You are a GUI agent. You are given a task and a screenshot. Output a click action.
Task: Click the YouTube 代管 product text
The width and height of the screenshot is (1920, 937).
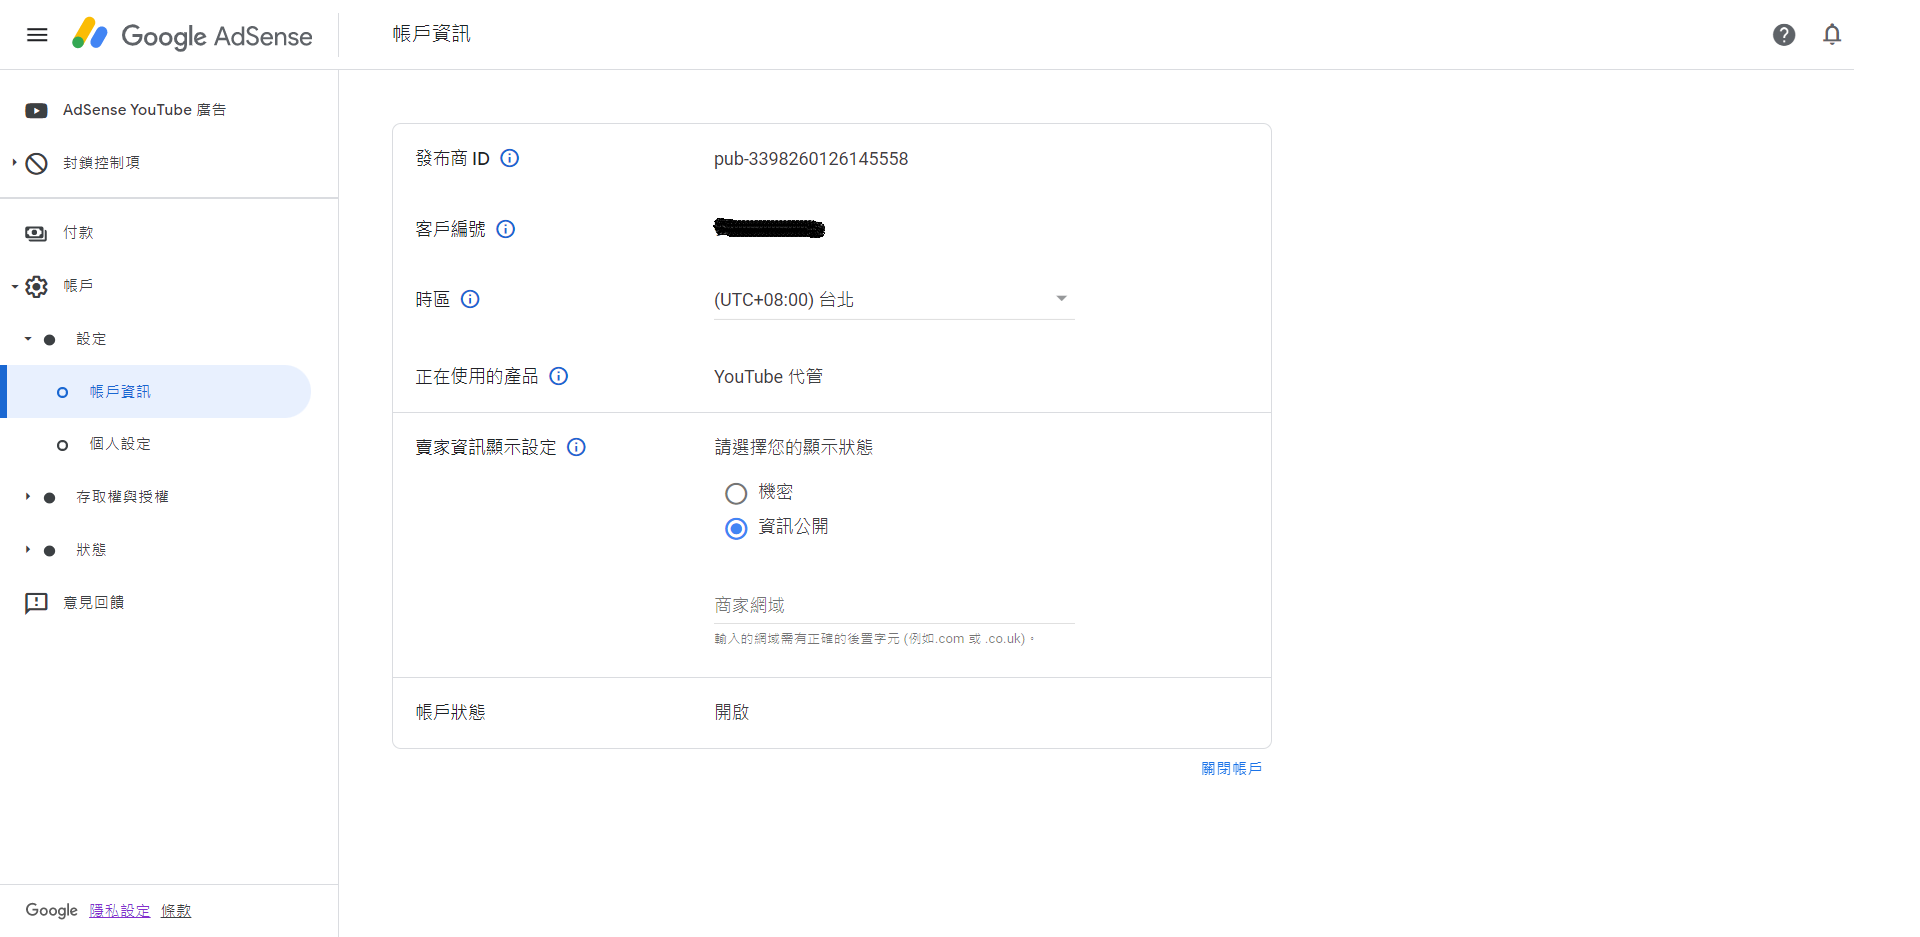click(x=768, y=377)
